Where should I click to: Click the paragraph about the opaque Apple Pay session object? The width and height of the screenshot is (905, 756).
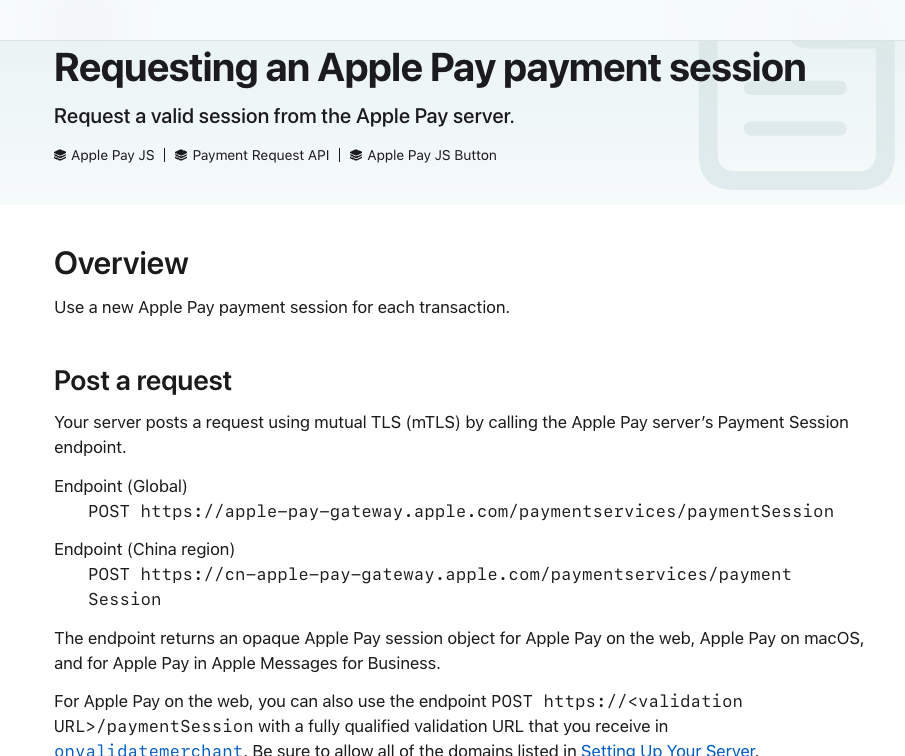coord(459,650)
